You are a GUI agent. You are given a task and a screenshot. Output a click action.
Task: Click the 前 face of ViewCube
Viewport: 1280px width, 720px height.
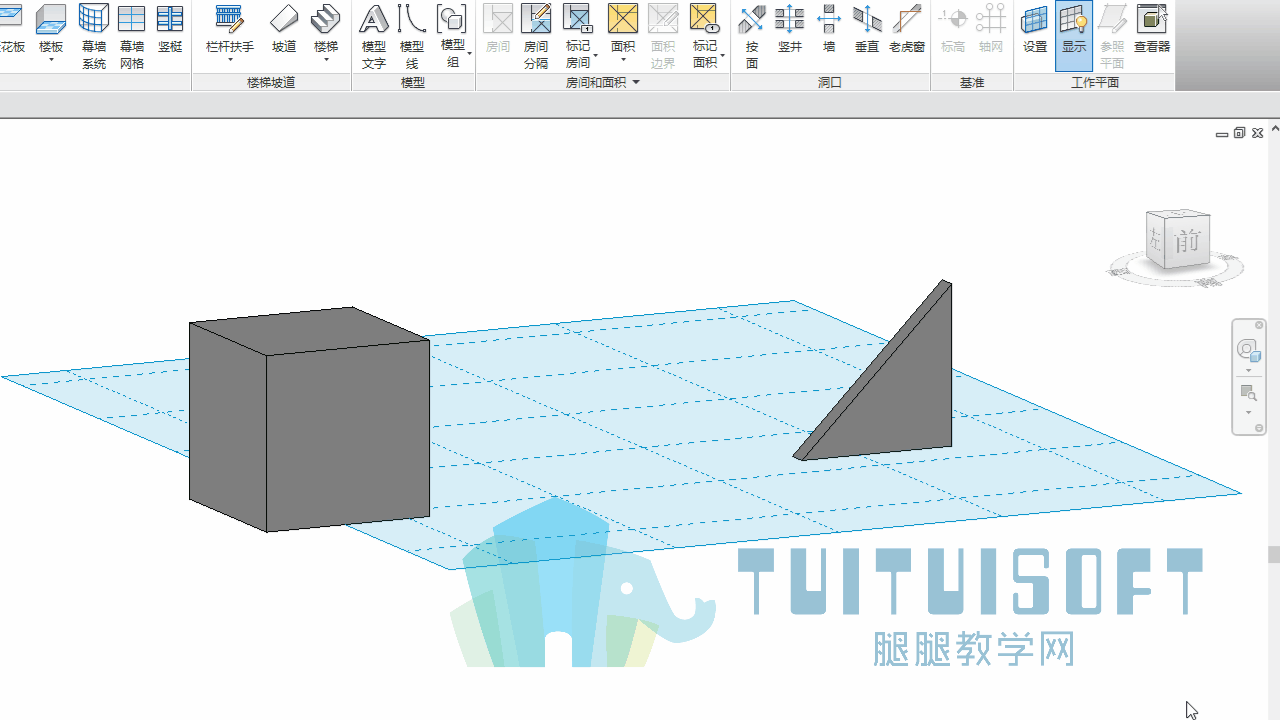coord(1187,241)
